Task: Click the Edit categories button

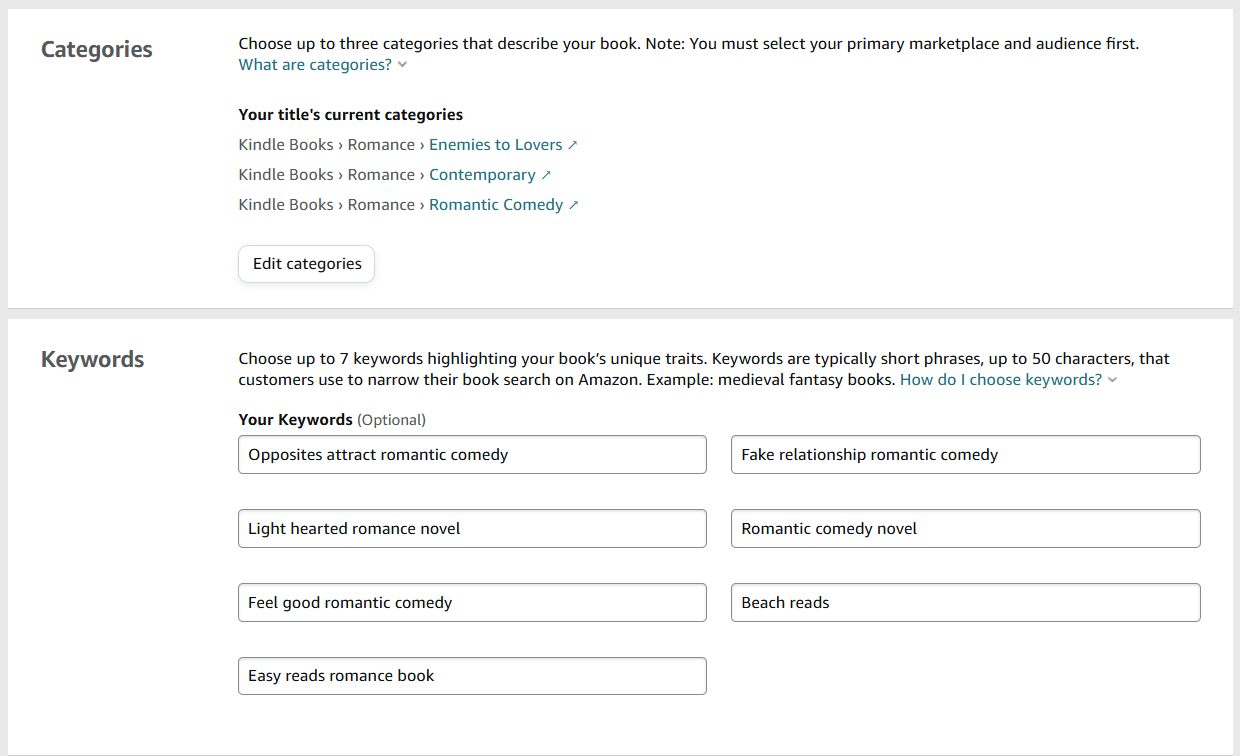Action: (307, 264)
